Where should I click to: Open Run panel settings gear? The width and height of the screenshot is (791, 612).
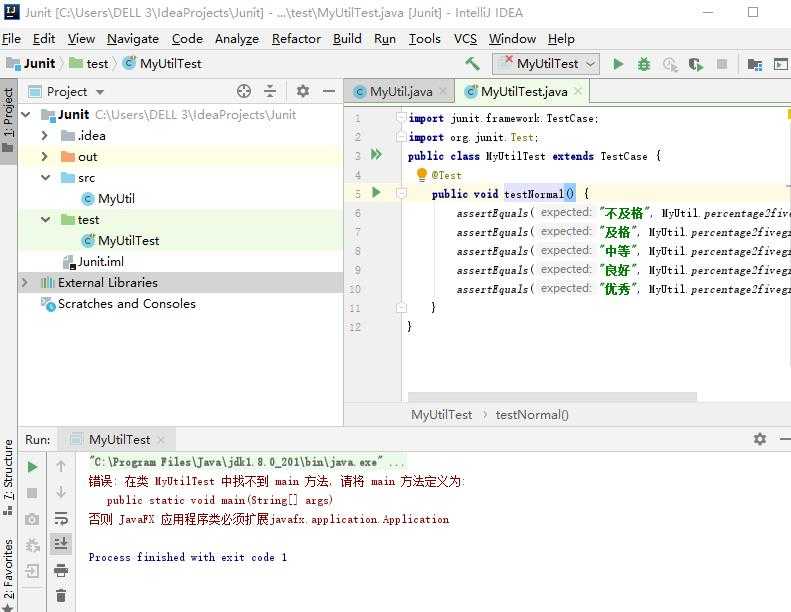[x=760, y=439]
